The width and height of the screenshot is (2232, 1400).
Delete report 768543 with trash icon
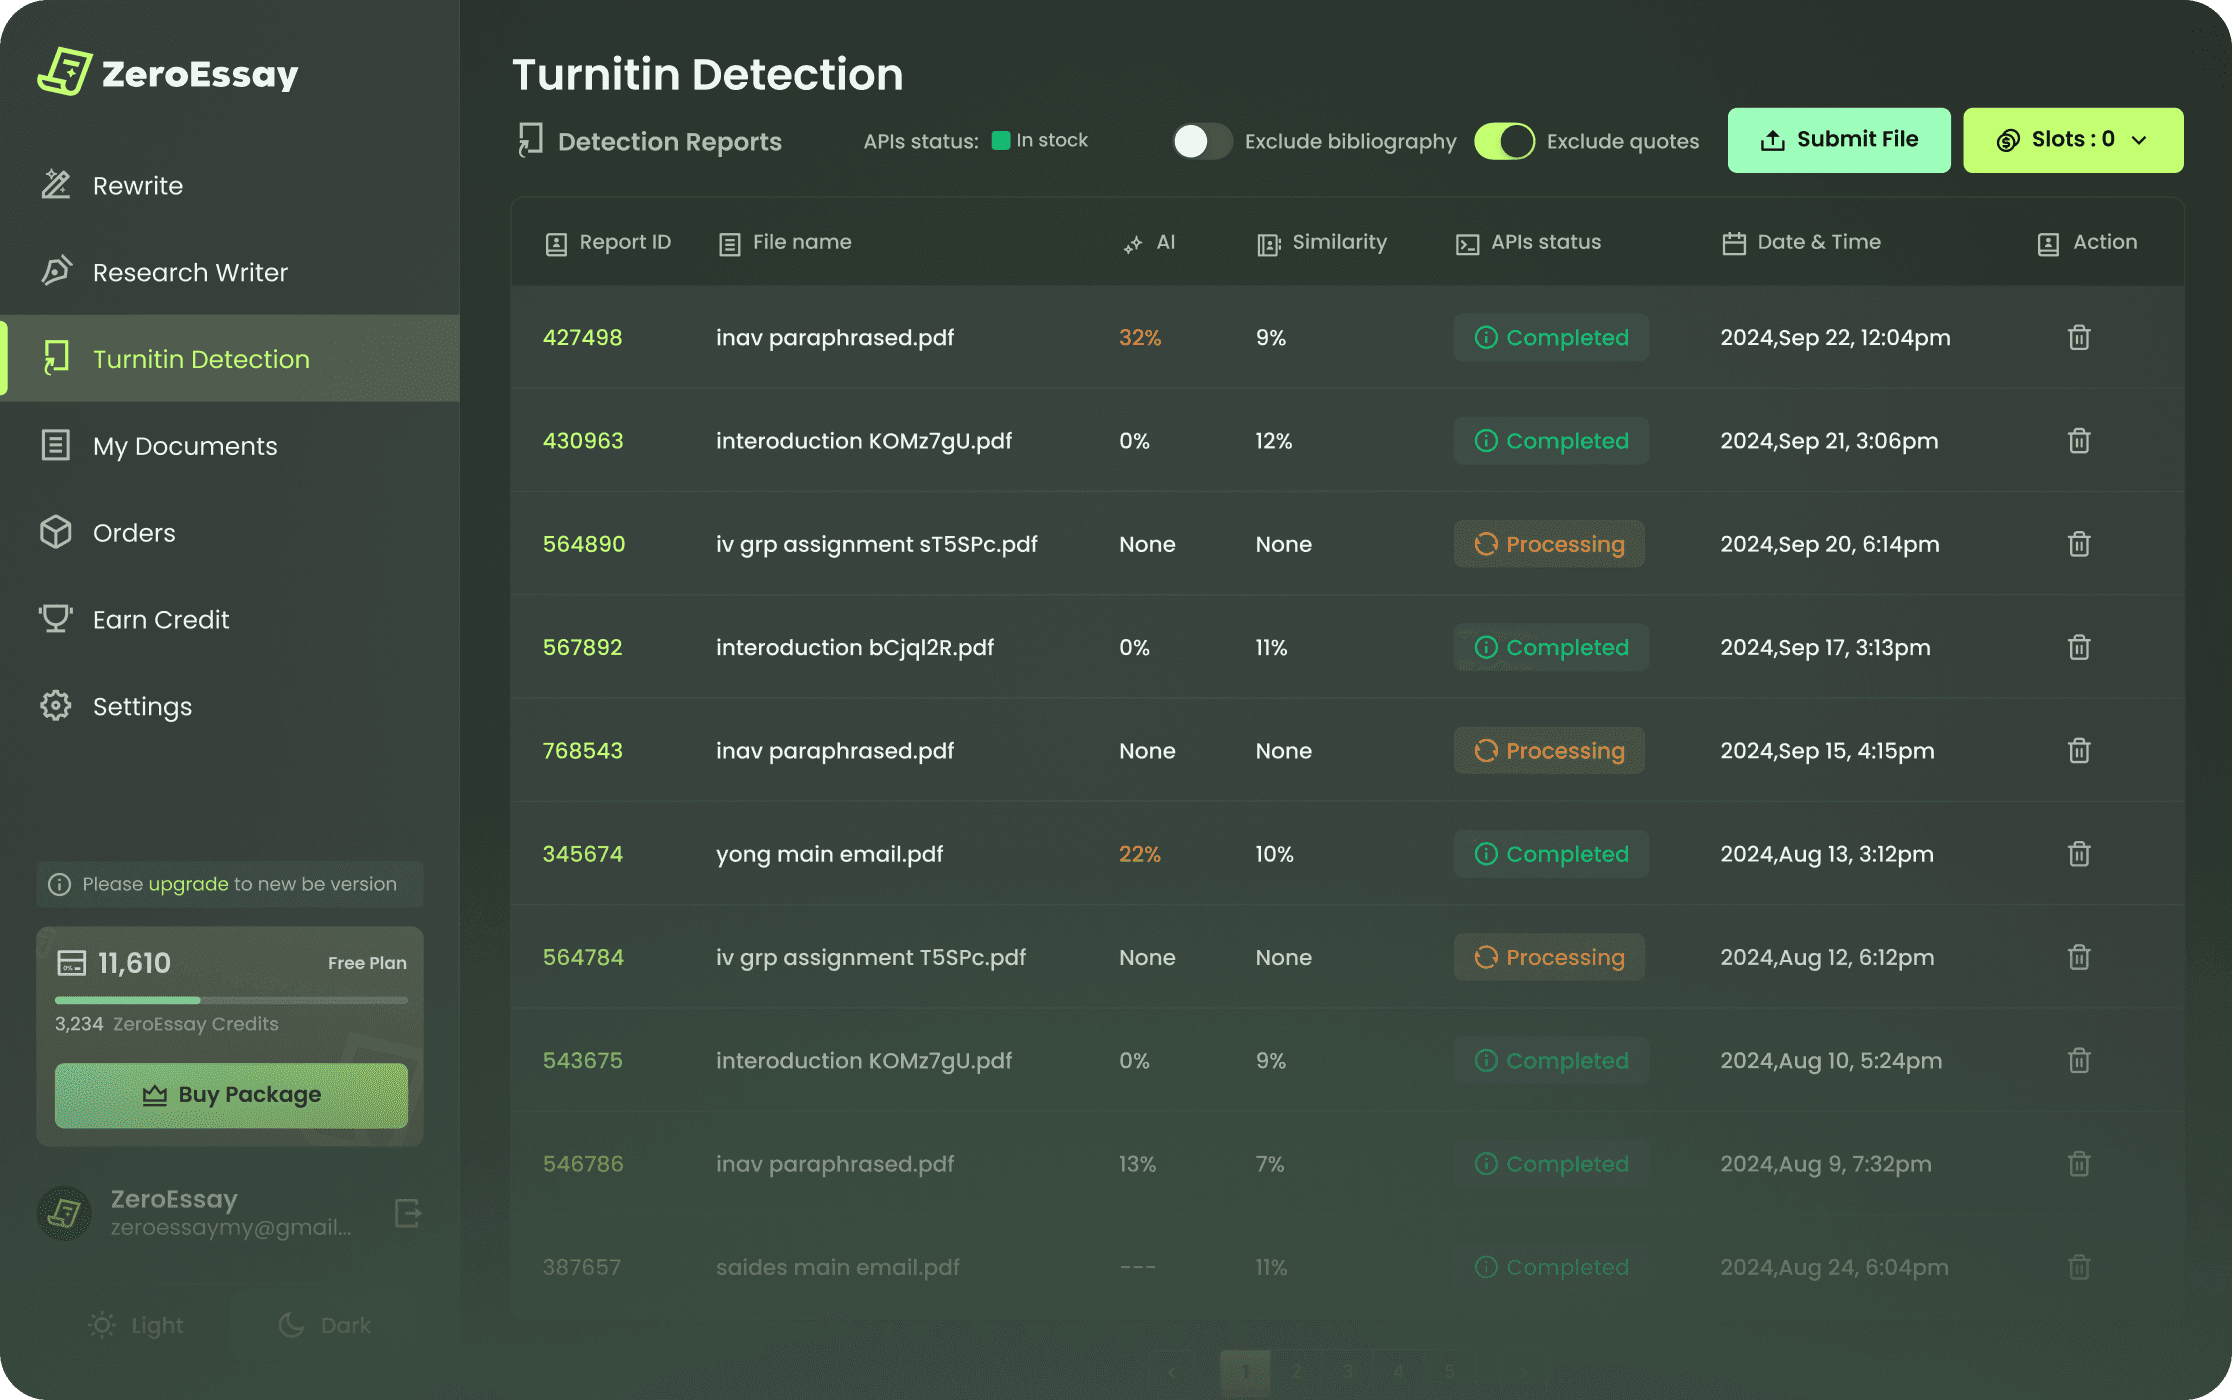2079,751
